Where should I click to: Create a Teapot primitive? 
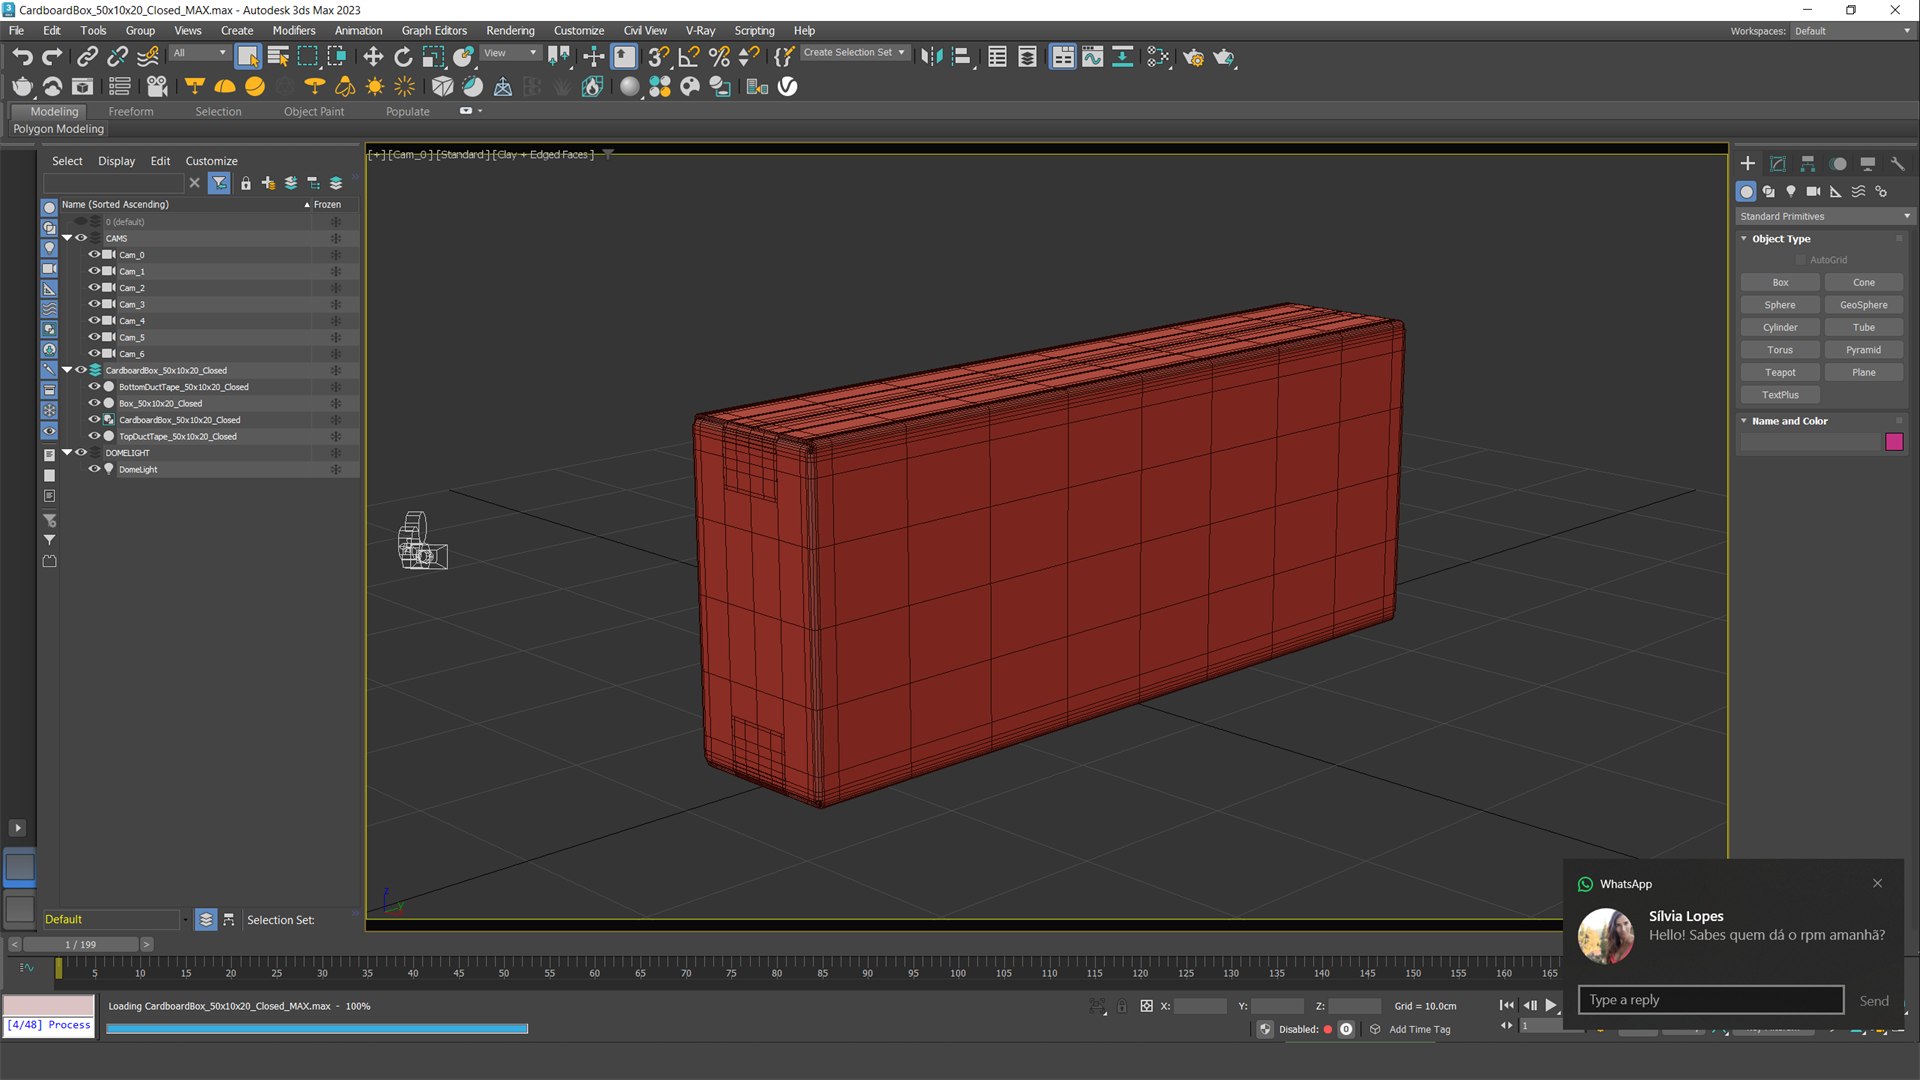pyautogui.click(x=1780, y=373)
